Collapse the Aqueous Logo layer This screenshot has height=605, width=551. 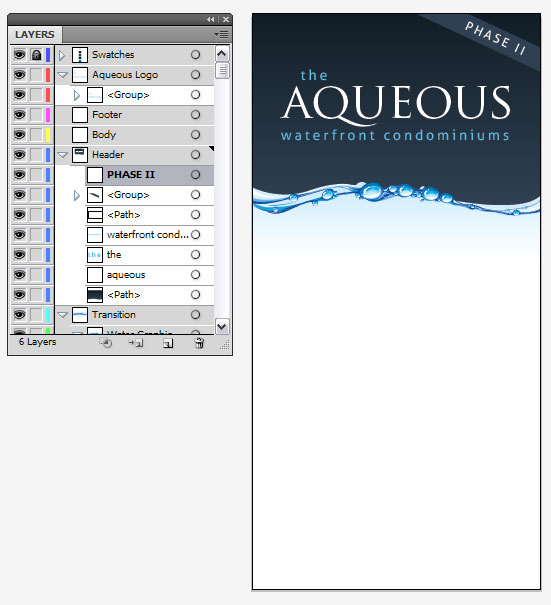[63, 75]
